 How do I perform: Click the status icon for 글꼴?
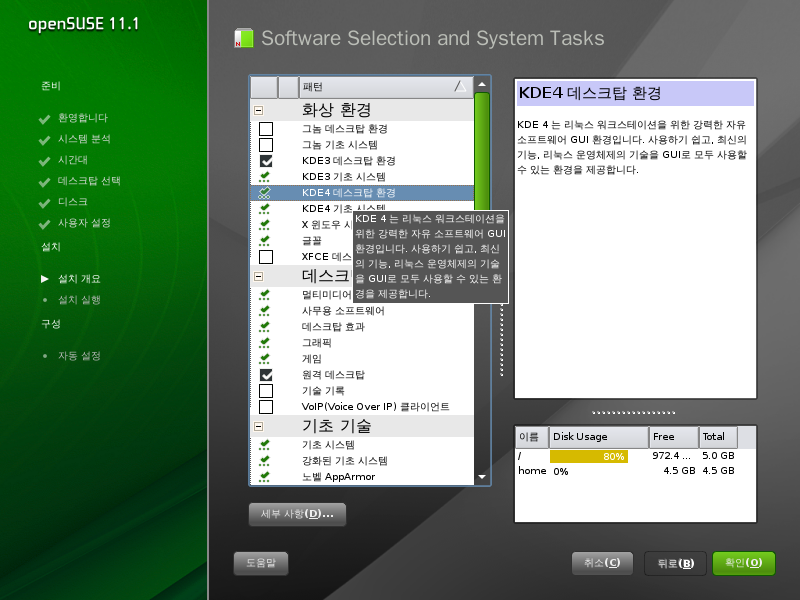click(x=264, y=240)
